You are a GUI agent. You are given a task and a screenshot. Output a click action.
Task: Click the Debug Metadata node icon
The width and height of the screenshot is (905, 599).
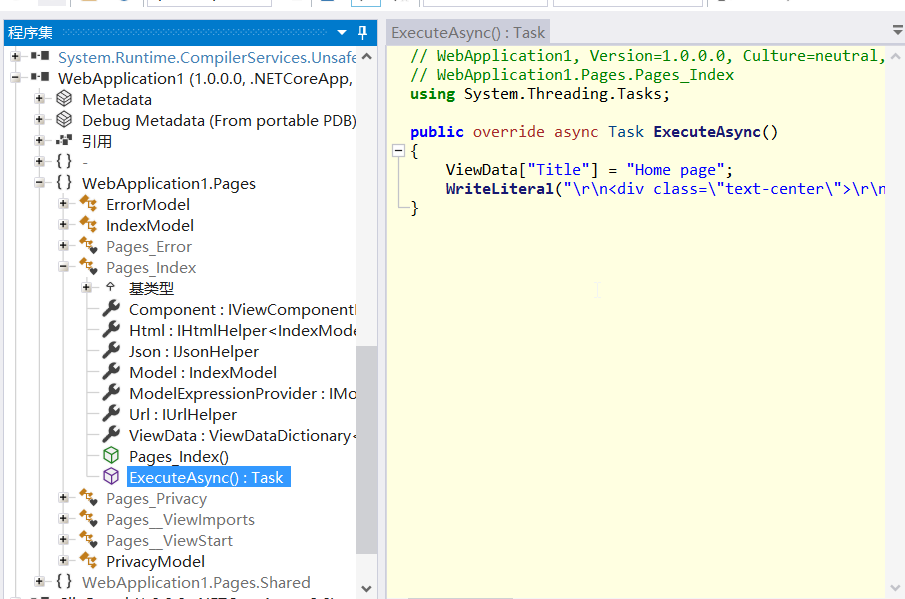tap(64, 120)
